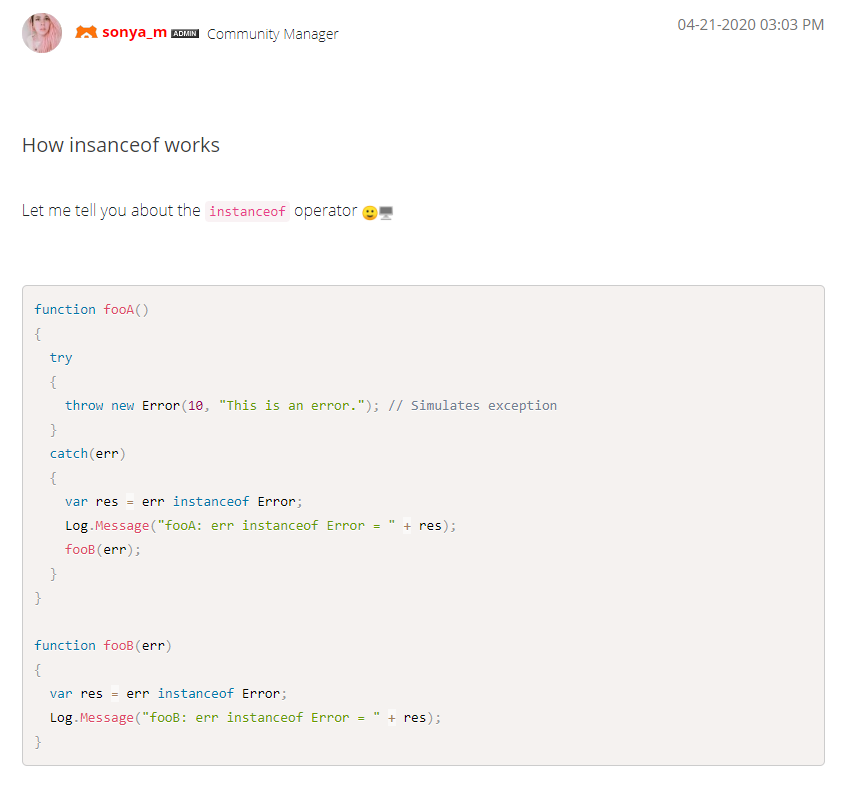
Task: Click the 'throw new Error' code line
Action: (x=123, y=405)
